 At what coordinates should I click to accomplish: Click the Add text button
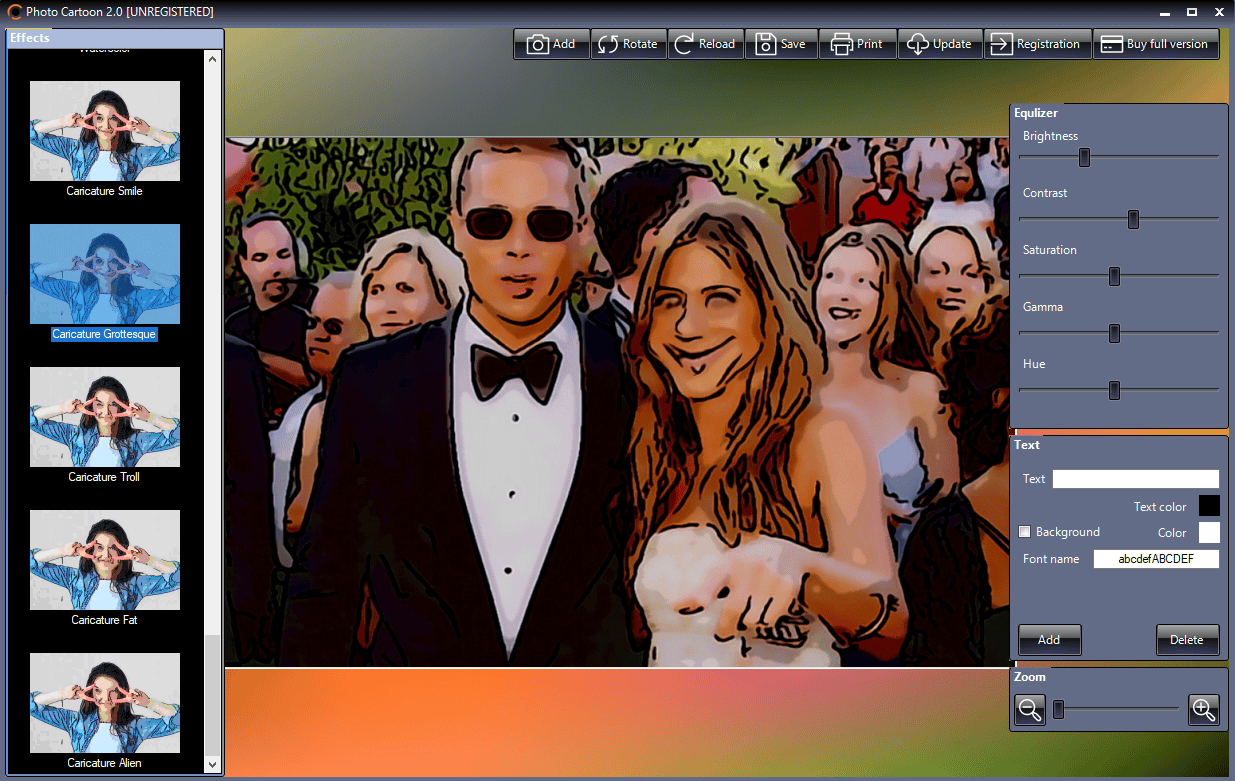[x=1049, y=640]
